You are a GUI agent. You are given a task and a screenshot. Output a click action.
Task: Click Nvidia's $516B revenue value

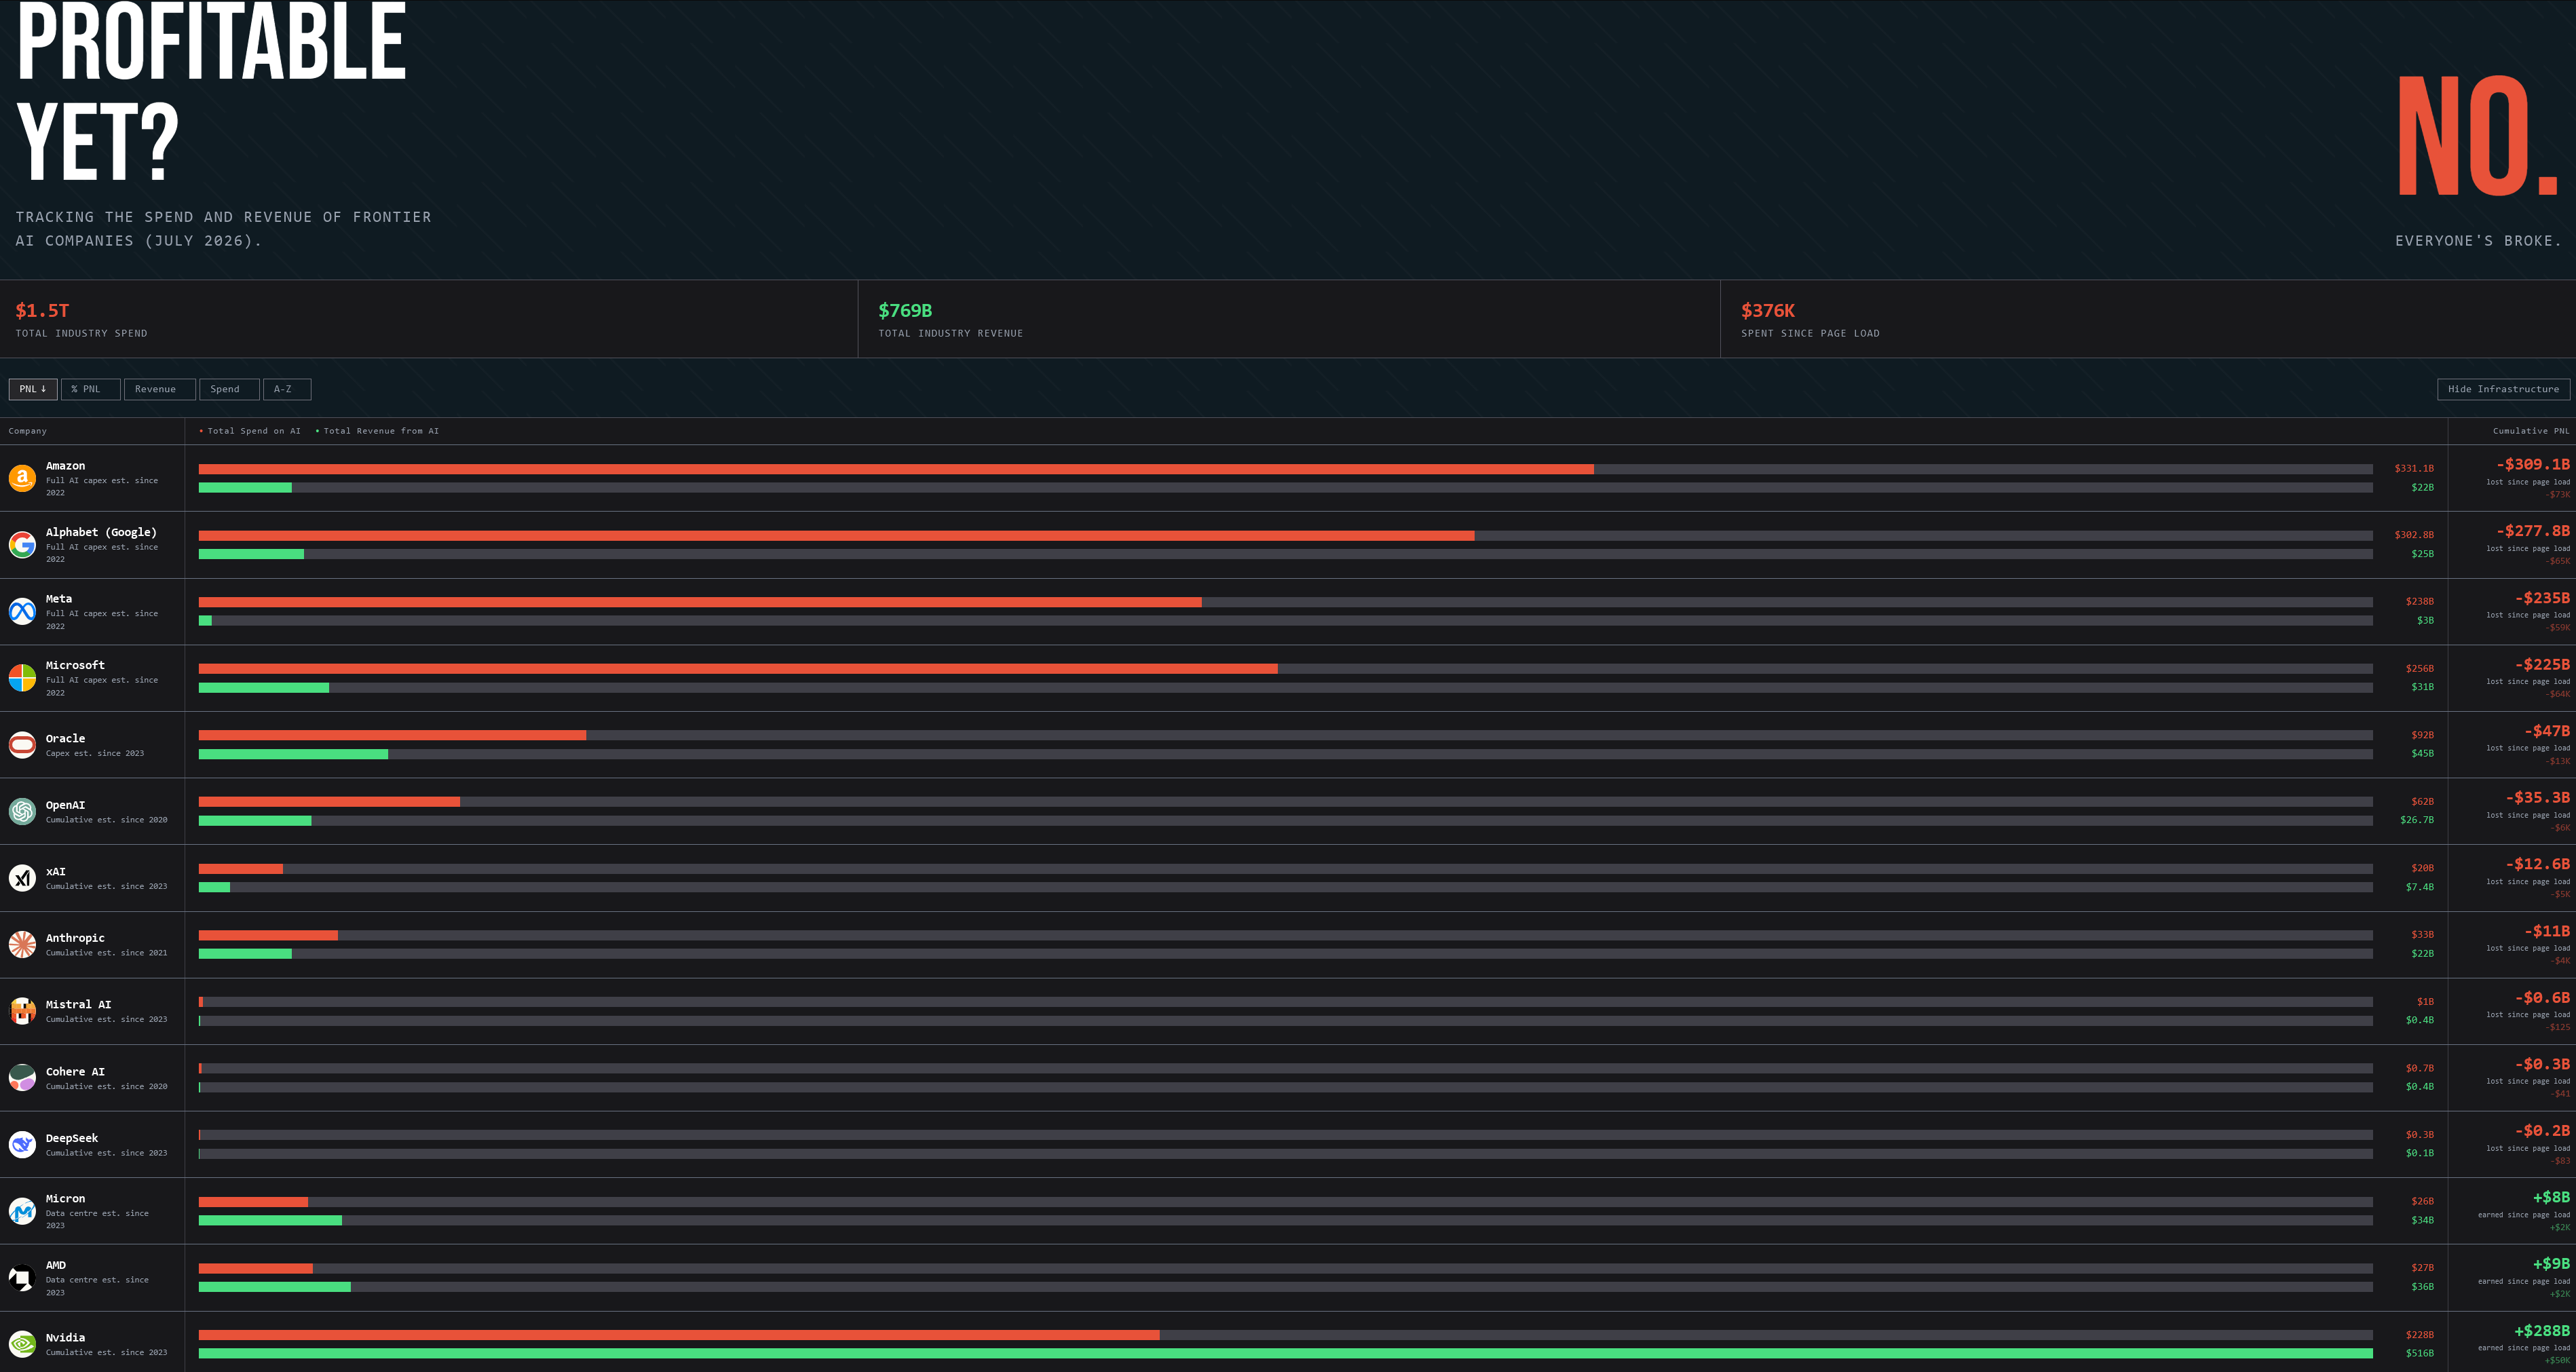[2420, 1353]
